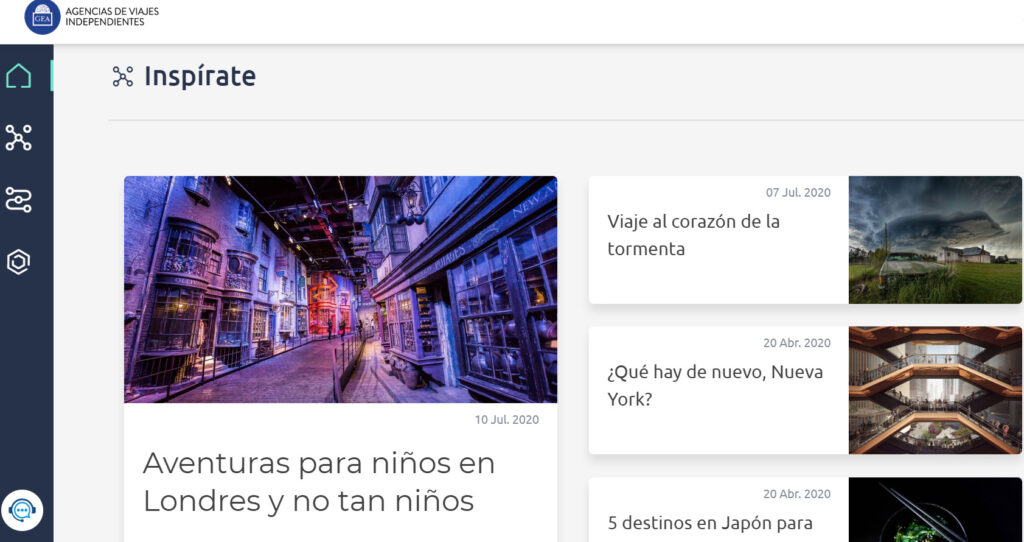1024x542 pixels.
Task: Open the headset chat support icon
Action: 22,511
